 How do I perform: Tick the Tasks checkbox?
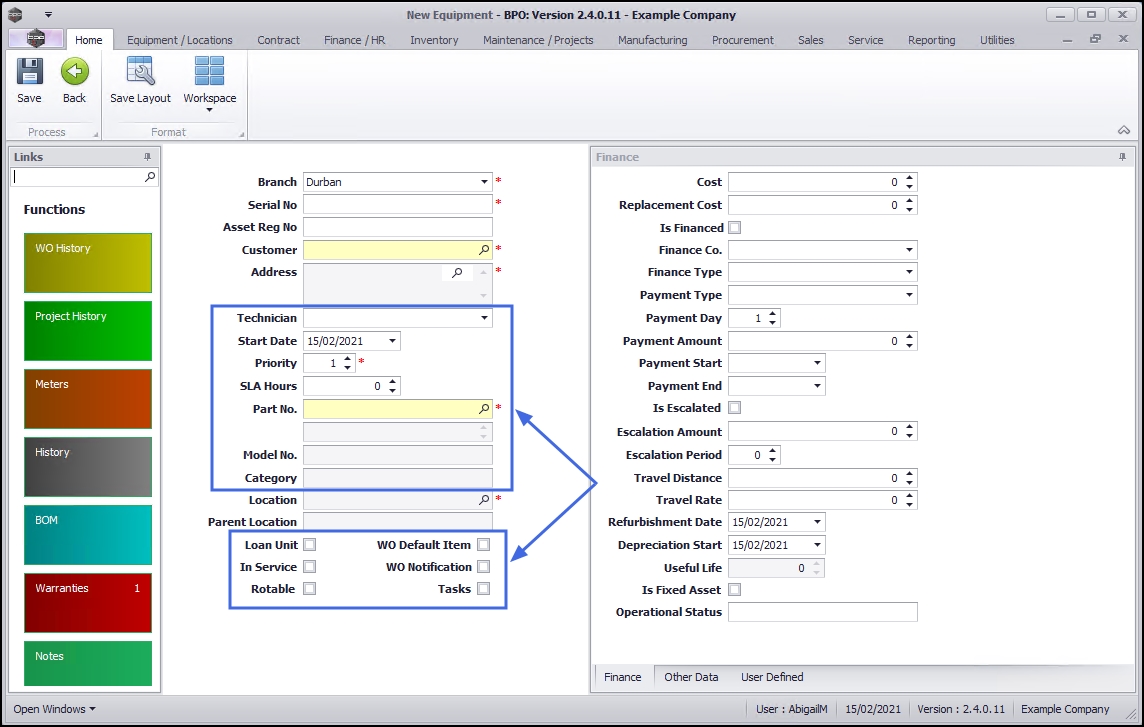tap(483, 588)
